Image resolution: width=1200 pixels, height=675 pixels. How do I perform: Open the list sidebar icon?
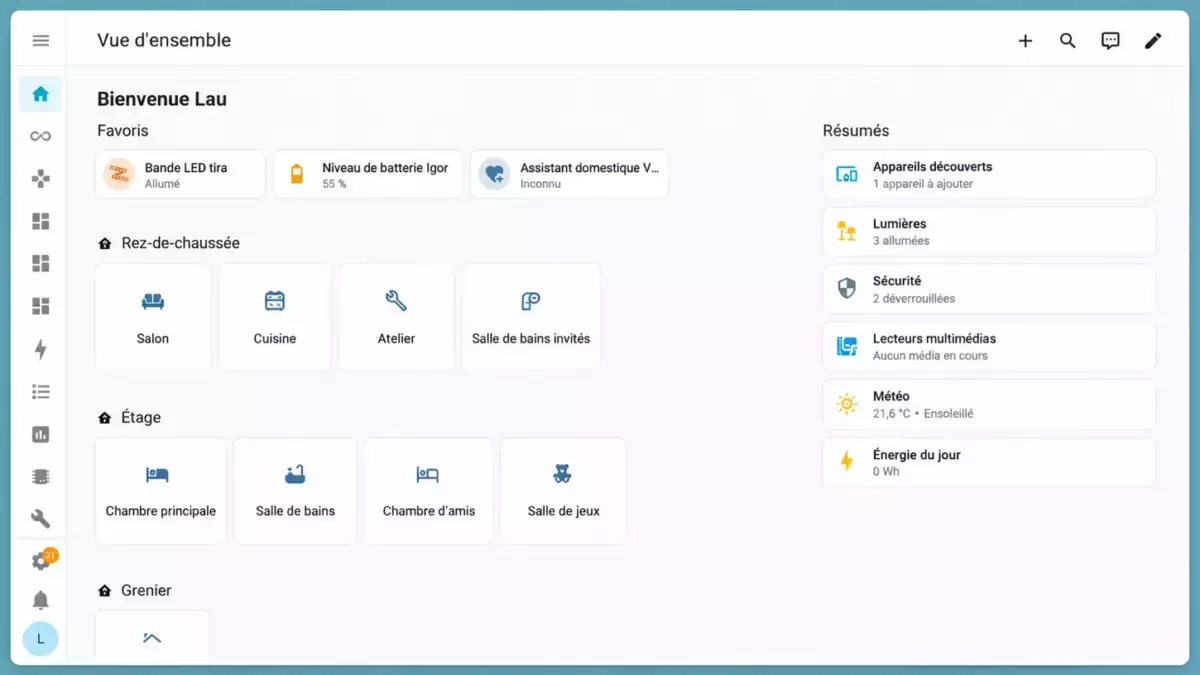pyautogui.click(x=40, y=391)
